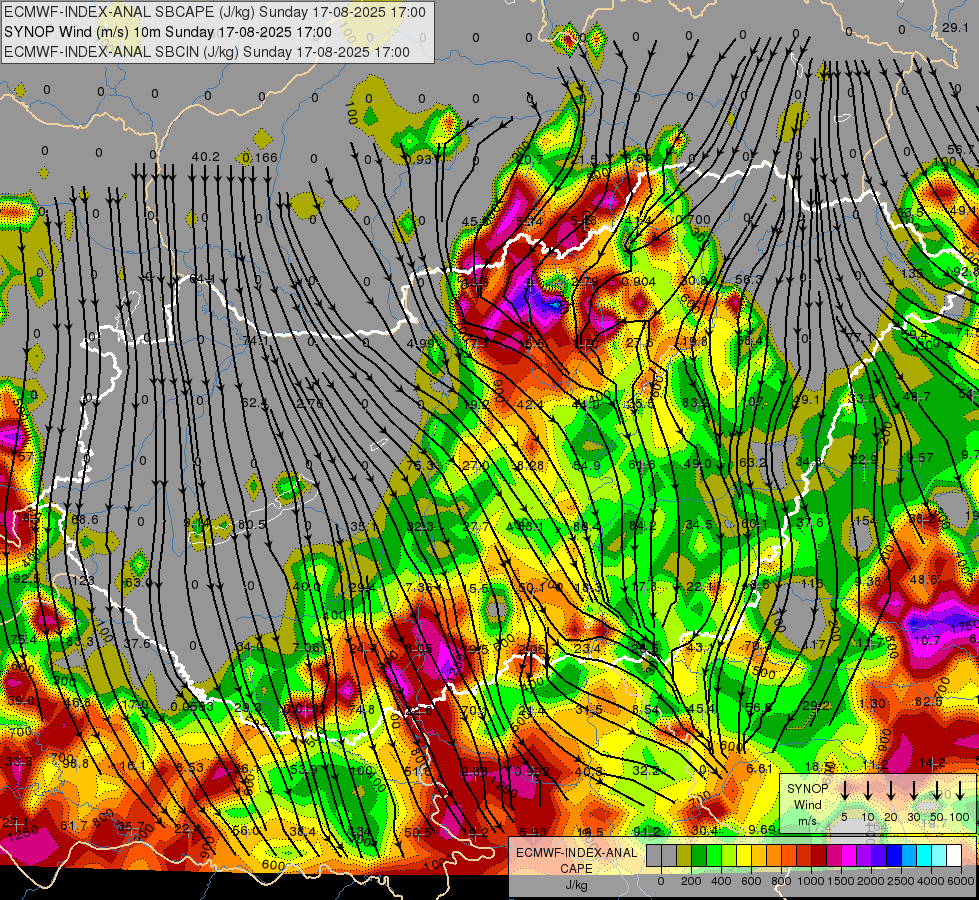Click the '1000' tick on the CAPE scale
Image resolution: width=979 pixels, height=900 pixels.
coord(811,881)
